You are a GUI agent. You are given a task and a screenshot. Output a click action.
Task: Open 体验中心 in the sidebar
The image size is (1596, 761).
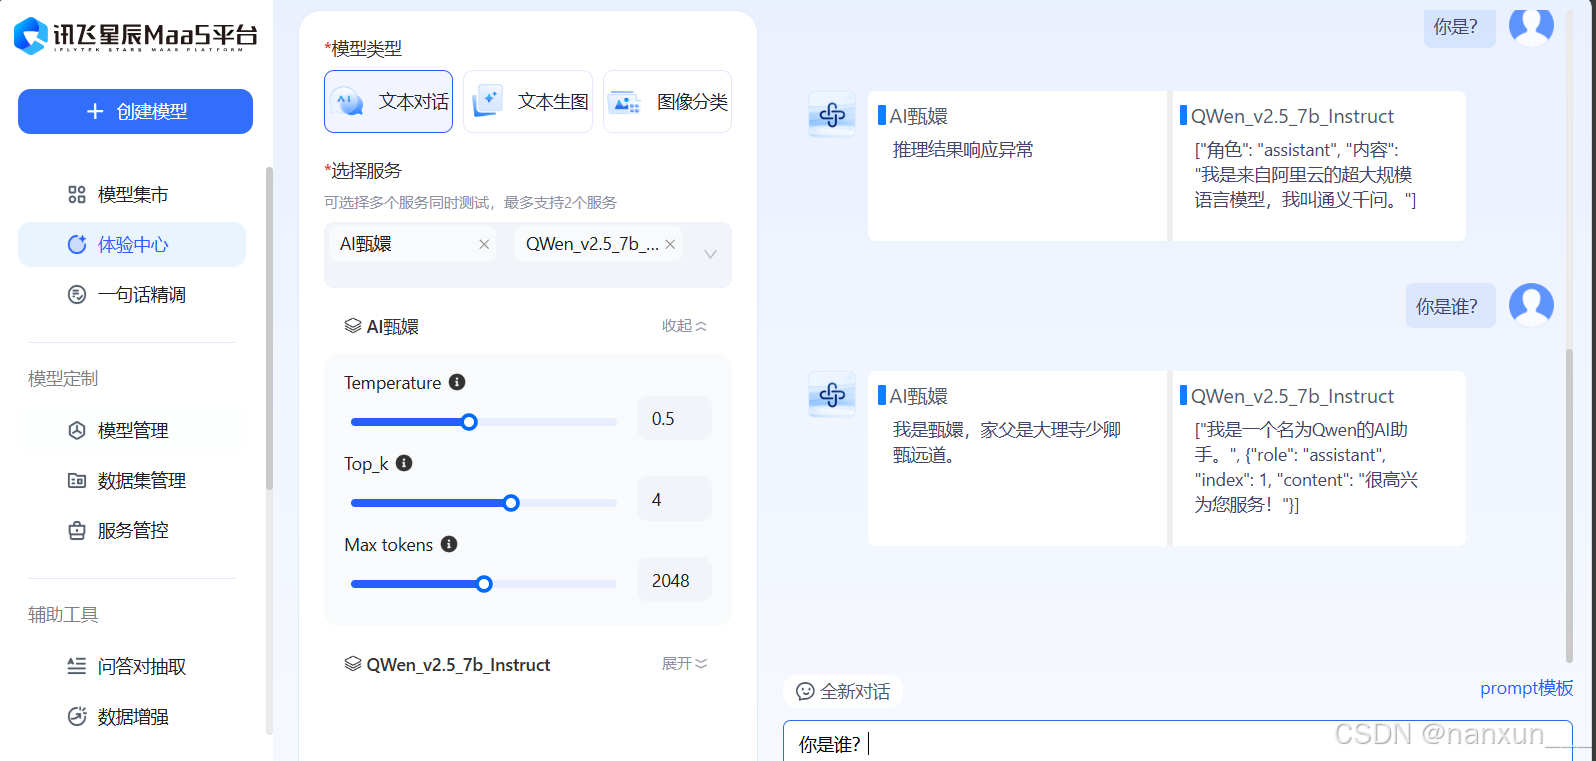pos(132,244)
